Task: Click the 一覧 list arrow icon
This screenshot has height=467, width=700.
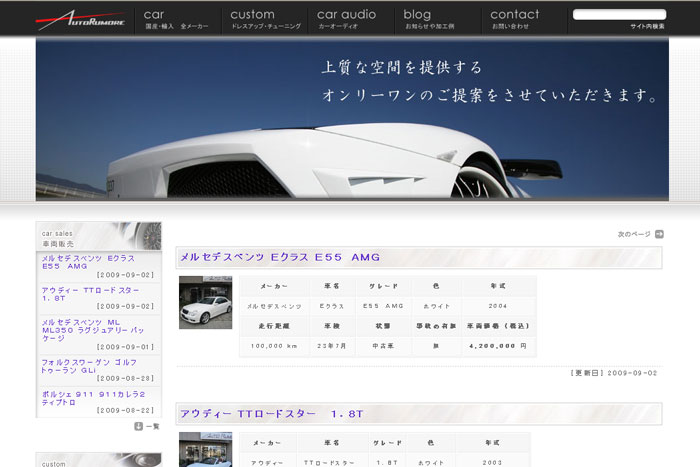Action: [138, 426]
